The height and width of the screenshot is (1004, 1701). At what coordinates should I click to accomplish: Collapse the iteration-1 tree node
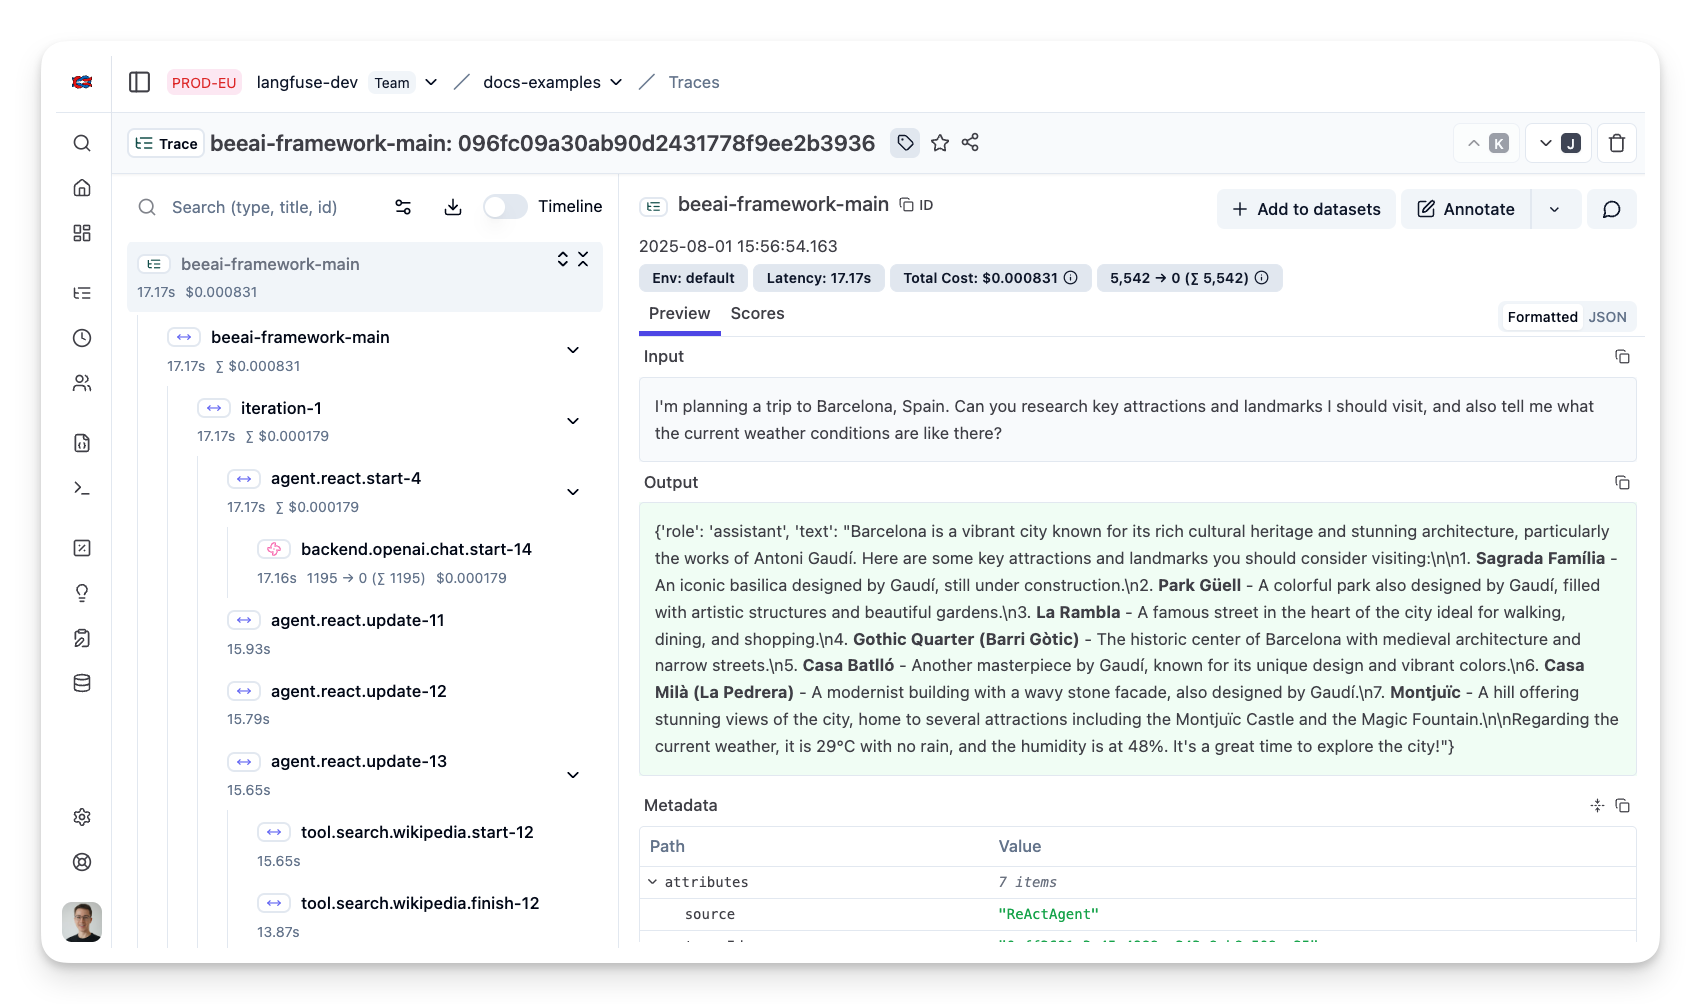573,421
